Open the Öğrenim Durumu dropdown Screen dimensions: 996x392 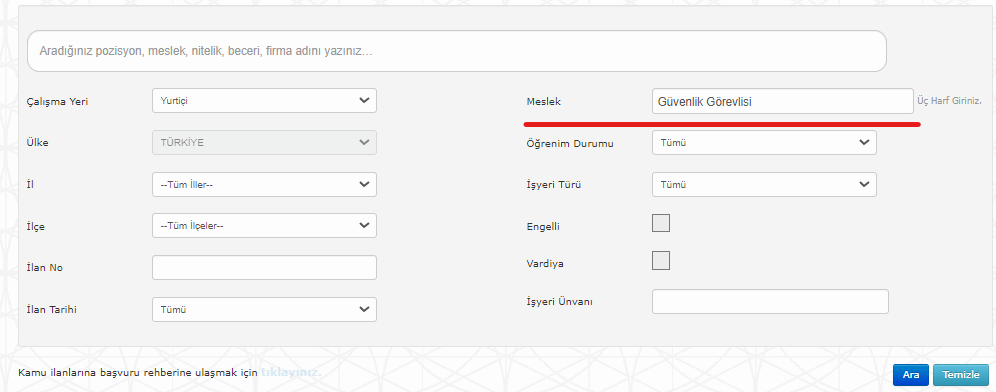(764, 143)
